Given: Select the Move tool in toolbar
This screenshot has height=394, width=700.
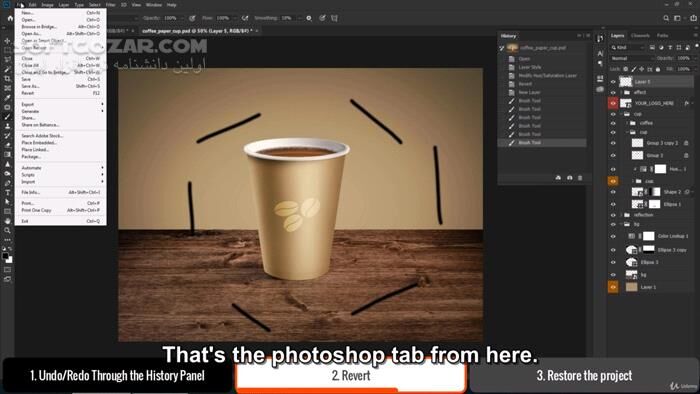Looking at the screenshot, I should point(7,41).
